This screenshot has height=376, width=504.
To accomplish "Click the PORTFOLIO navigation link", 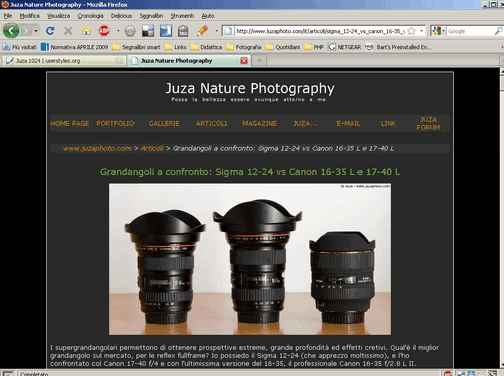I will point(115,123).
